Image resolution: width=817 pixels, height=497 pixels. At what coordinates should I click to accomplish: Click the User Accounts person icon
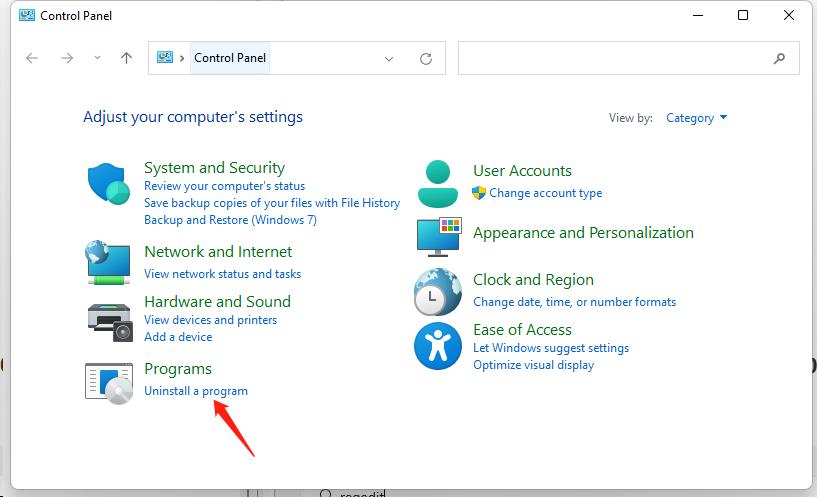[x=437, y=182]
